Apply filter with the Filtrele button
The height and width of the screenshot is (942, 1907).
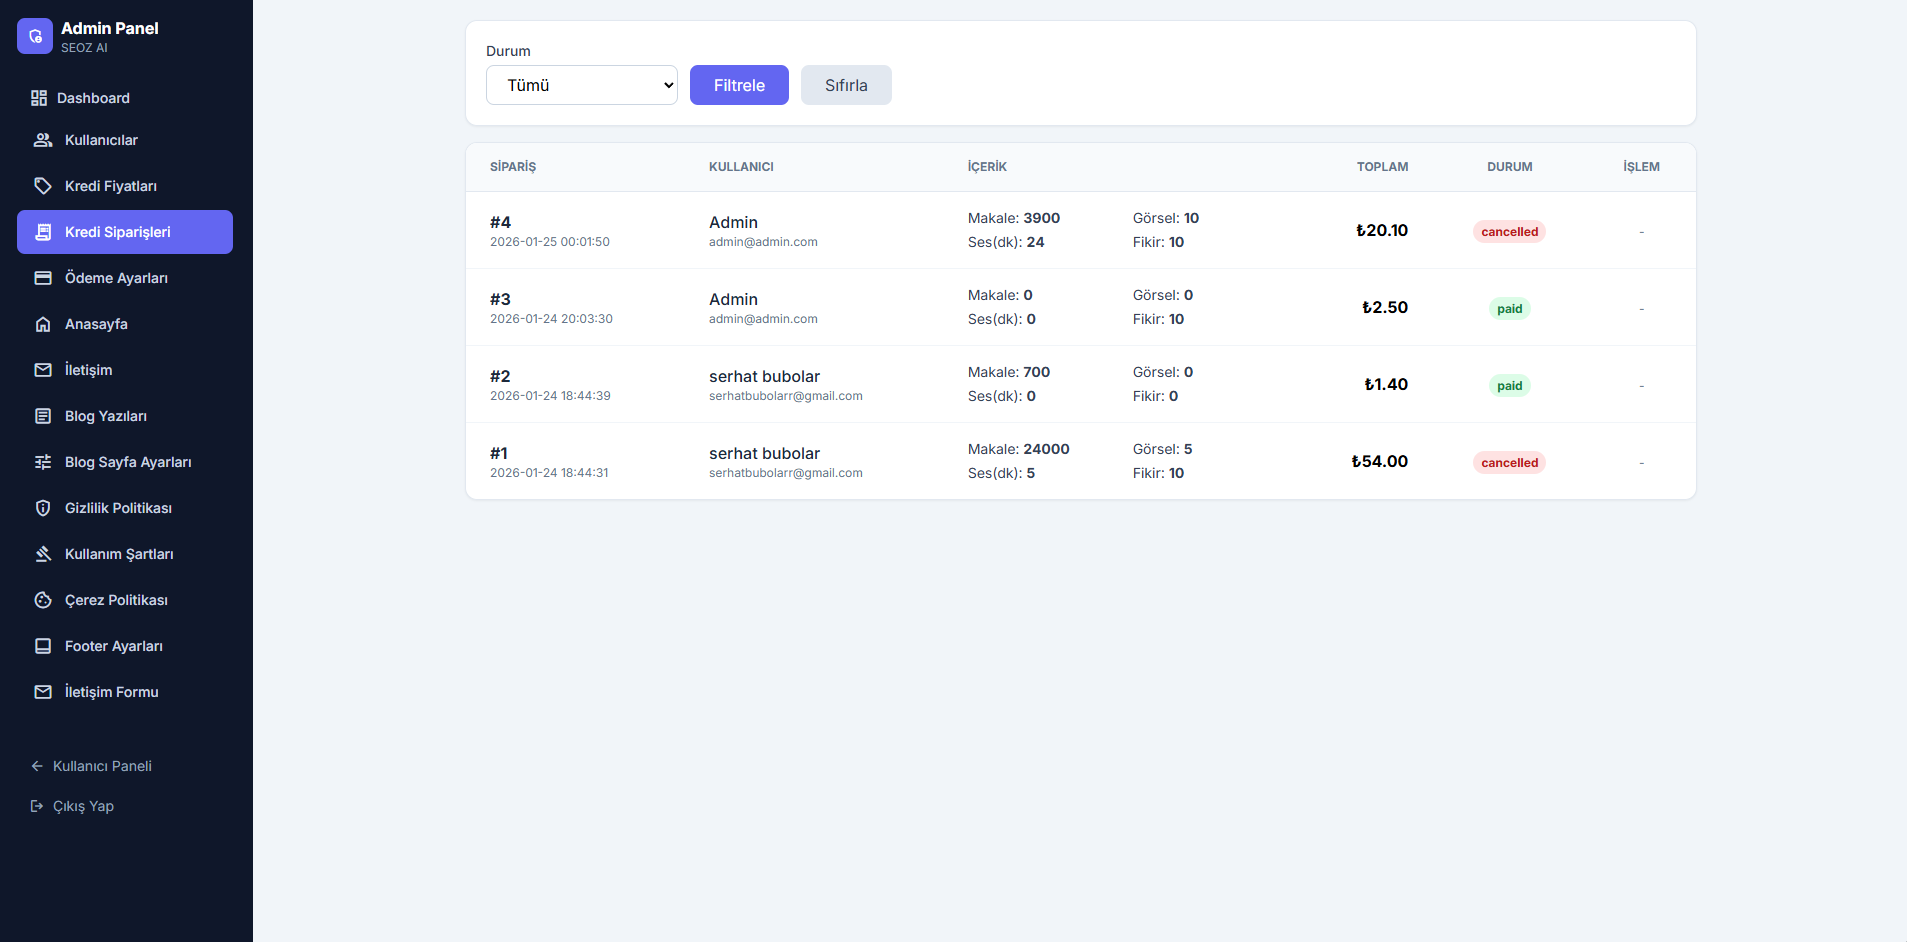(x=739, y=85)
